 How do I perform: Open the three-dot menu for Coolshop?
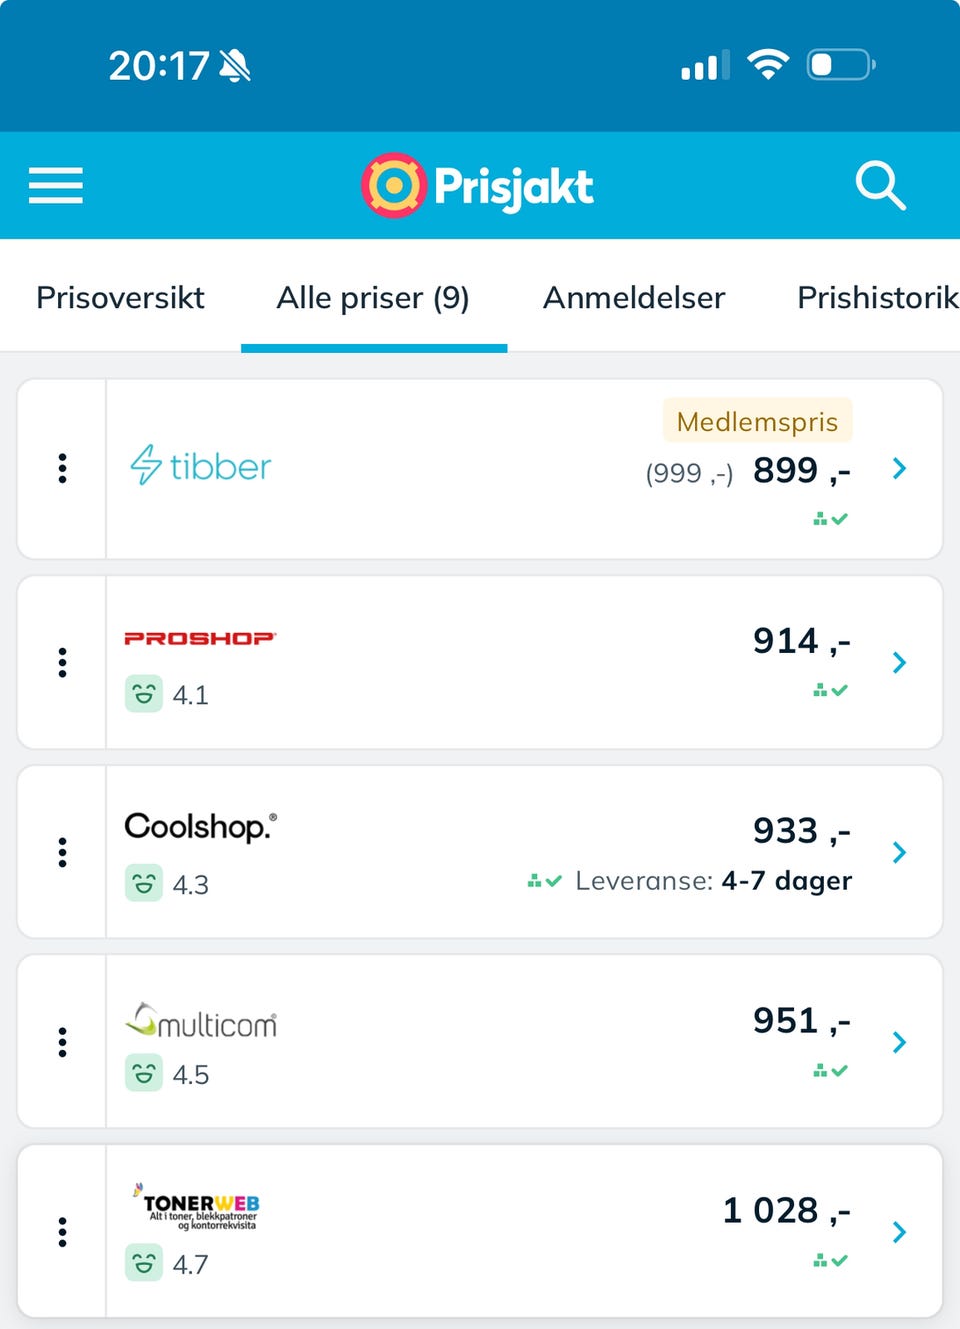click(63, 852)
